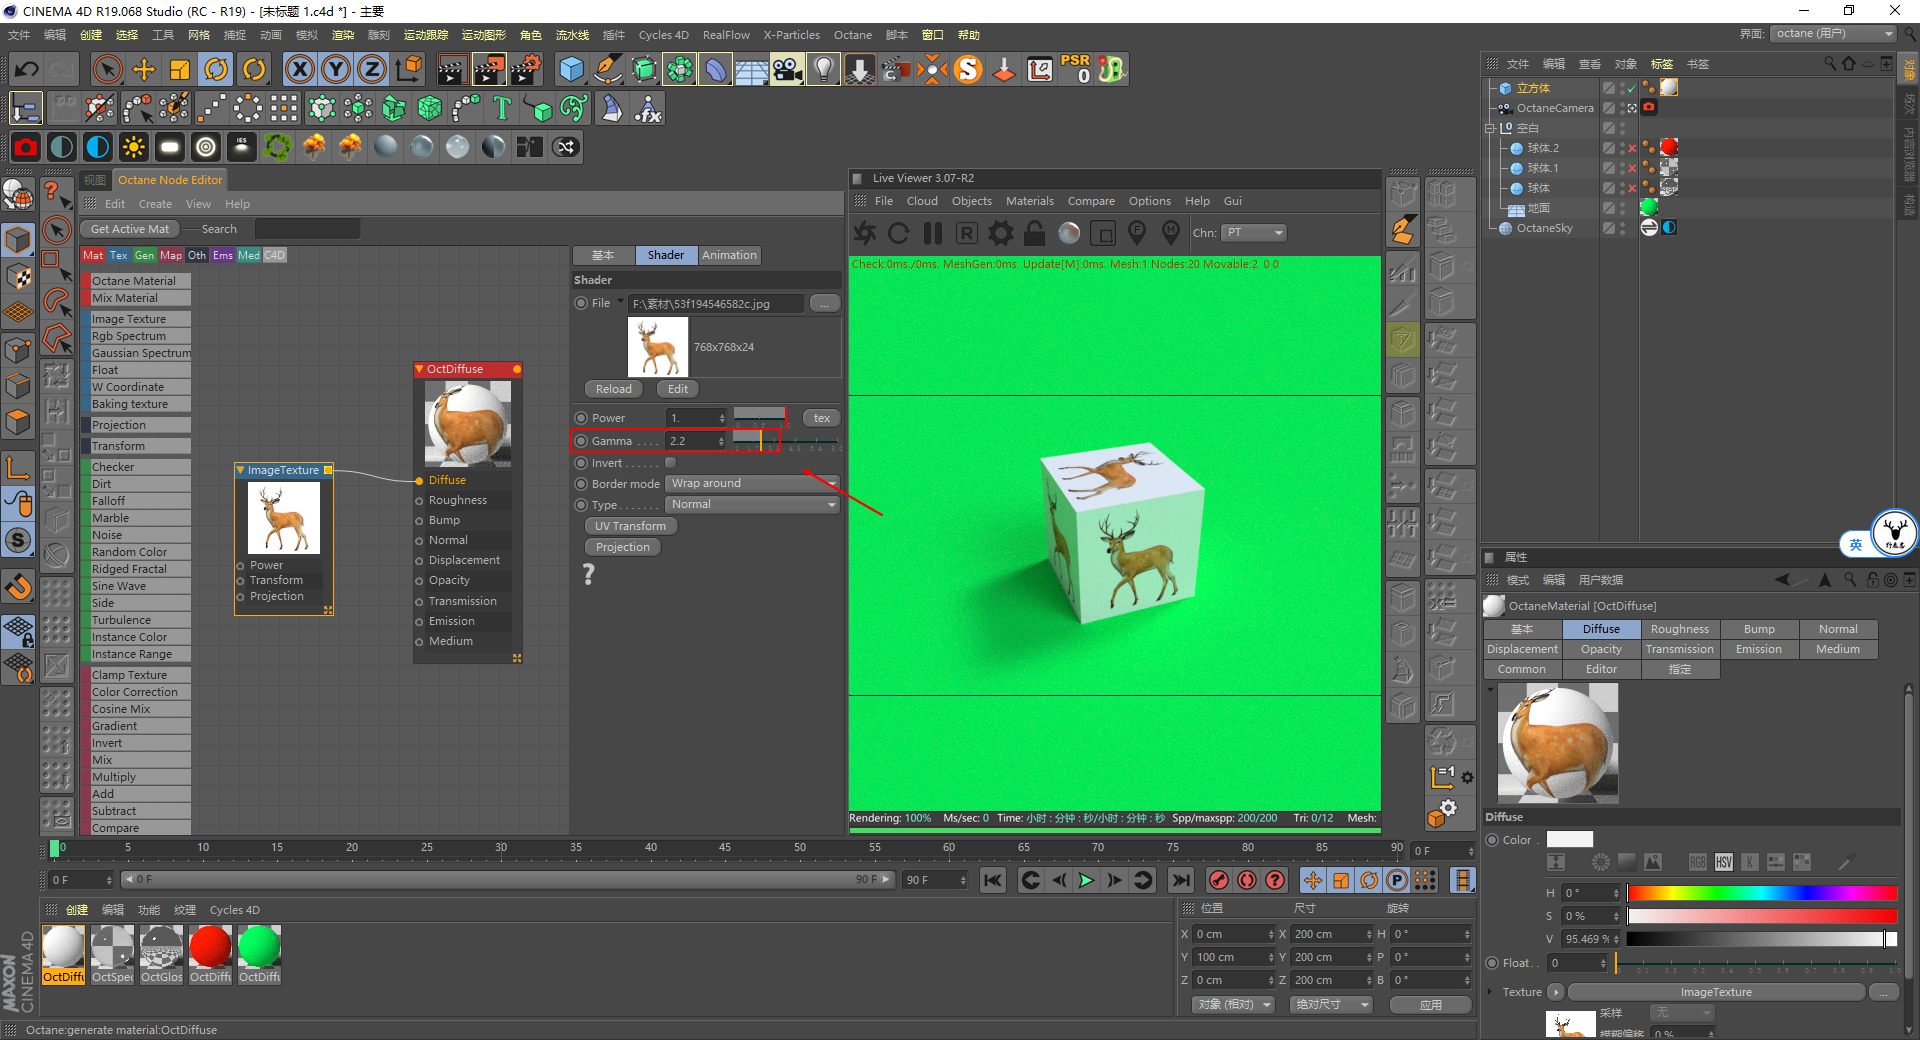Click the Octane daylight sun icon
Viewport: 1920px width, 1040px height.
click(x=133, y=147)
